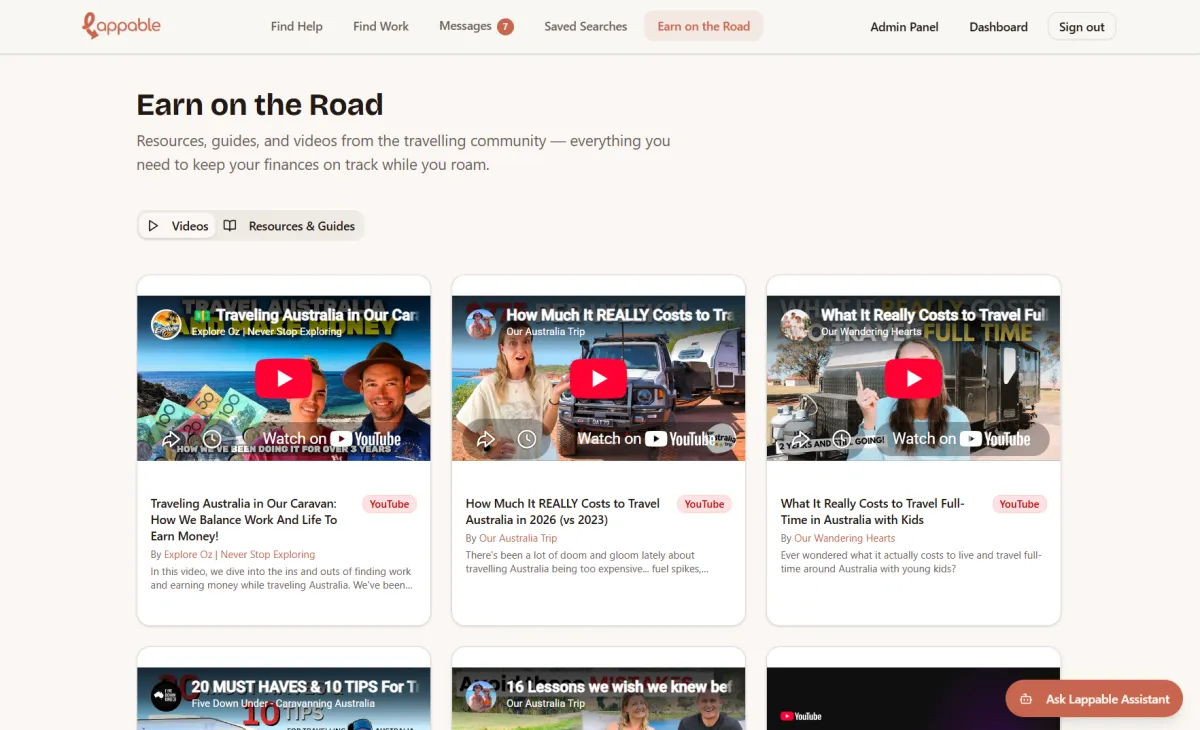Click Explore Oz channel avatar on first video

coord(166,324)
